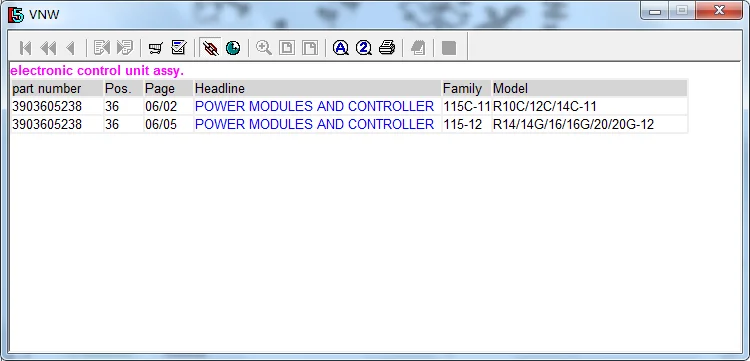Click the 'Family' column header
This screenshot has height=361, width=750.
pyautogui.click(x=466, y=88)
